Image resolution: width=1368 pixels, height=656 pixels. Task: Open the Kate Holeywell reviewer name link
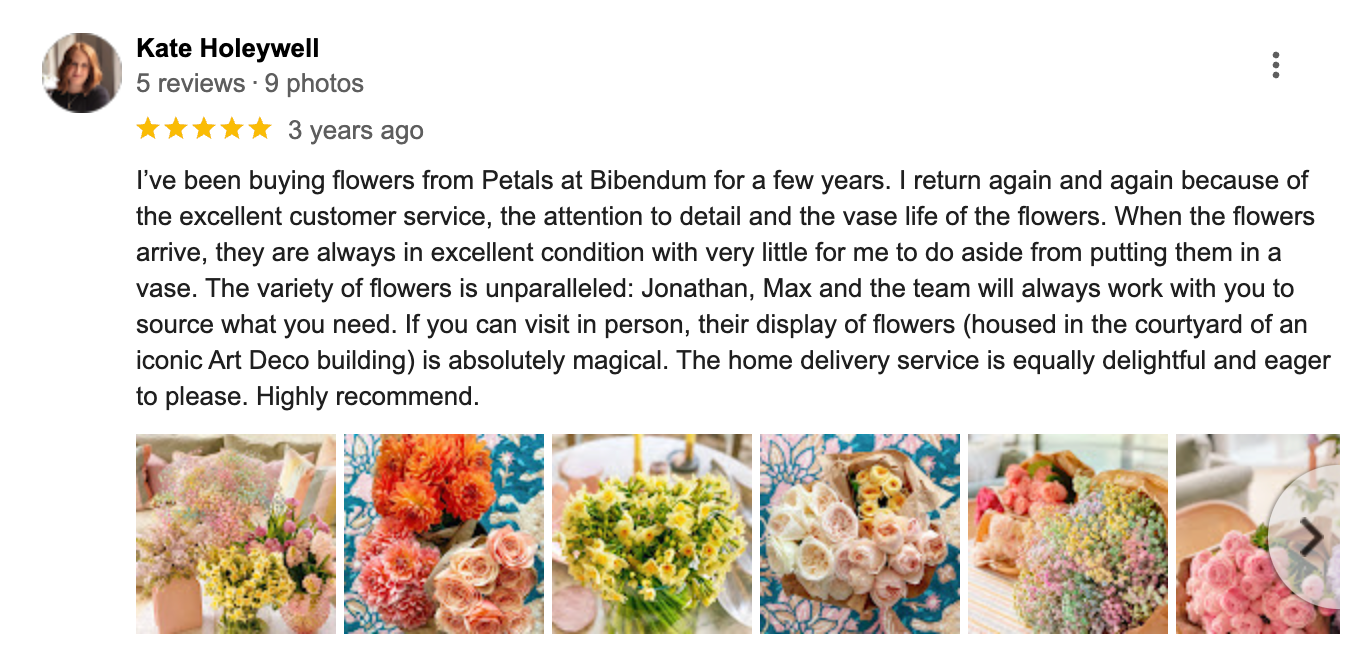[x=227, y=48]
